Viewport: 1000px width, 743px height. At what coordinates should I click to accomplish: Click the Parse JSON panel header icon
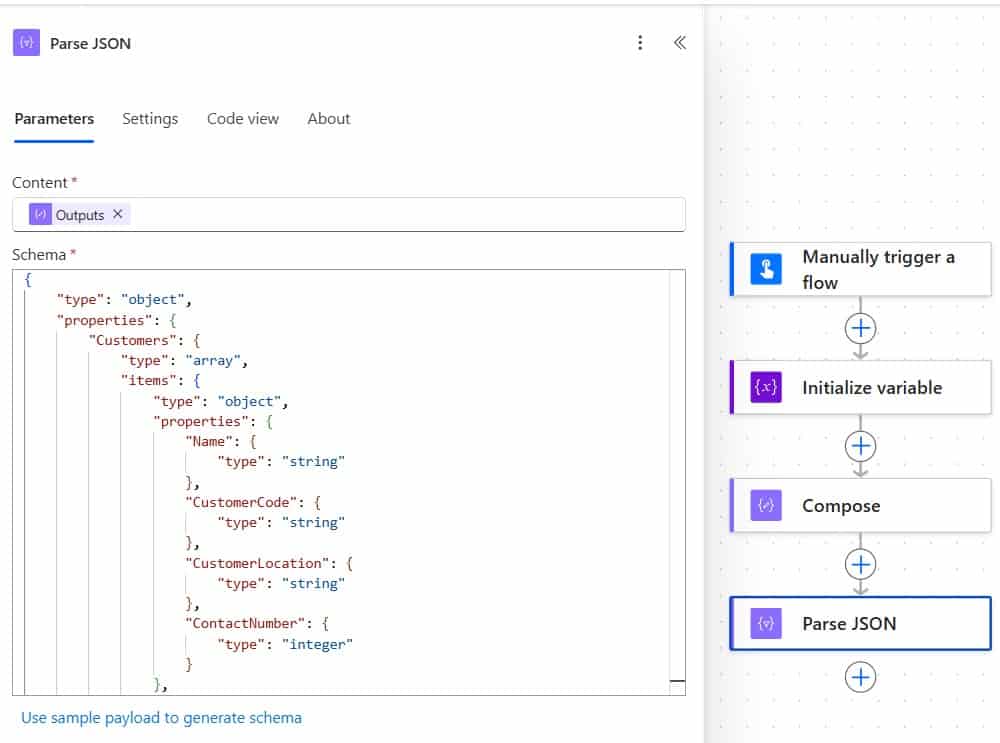click(26, 43)
